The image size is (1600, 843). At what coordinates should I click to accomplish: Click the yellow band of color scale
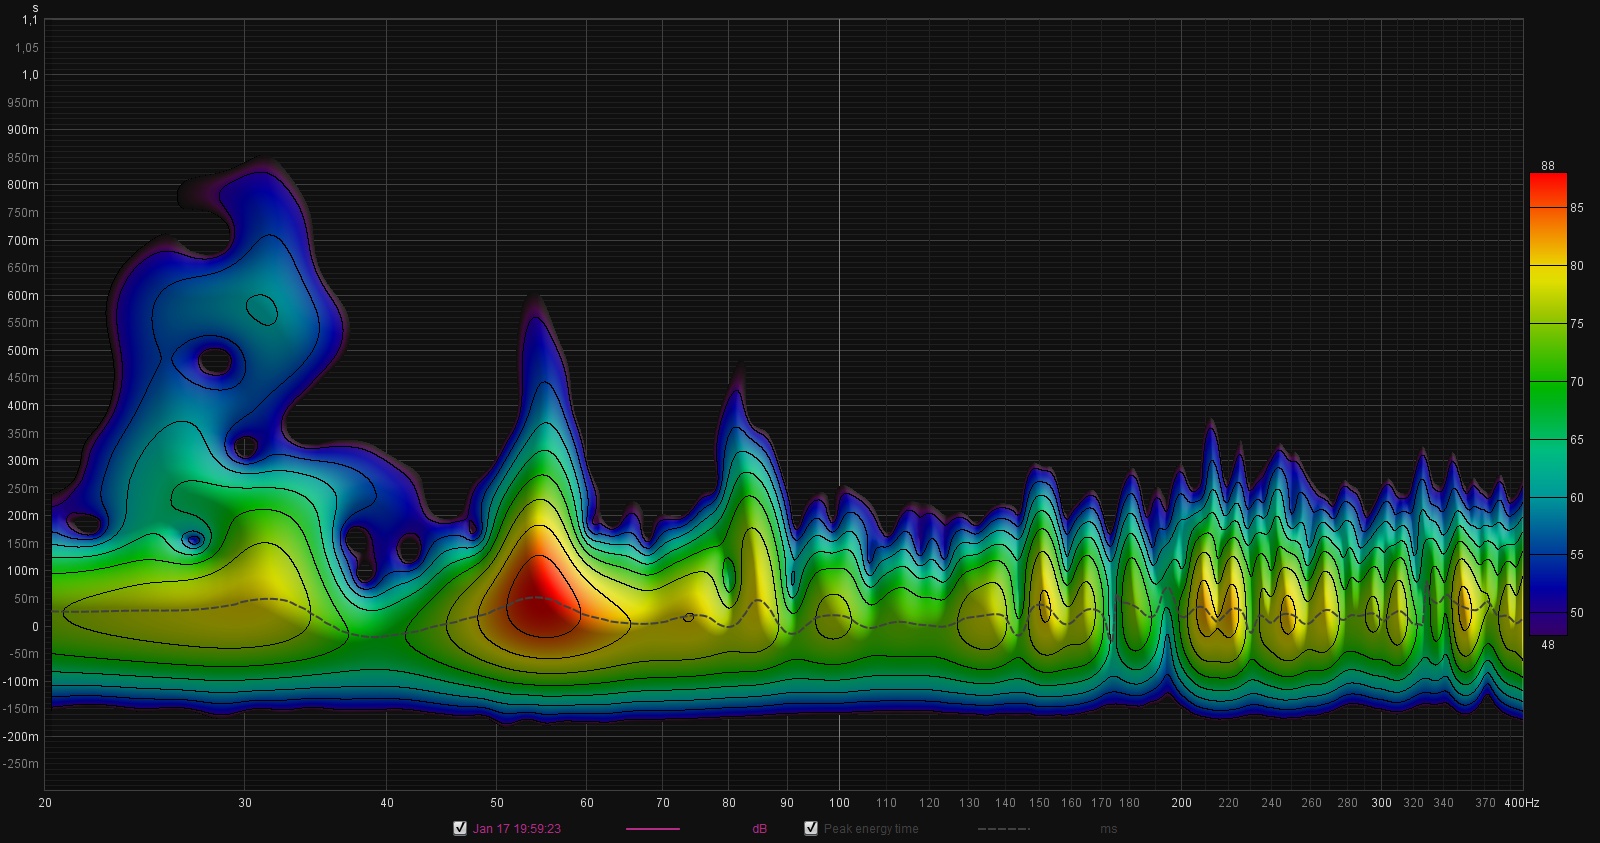1547,290
